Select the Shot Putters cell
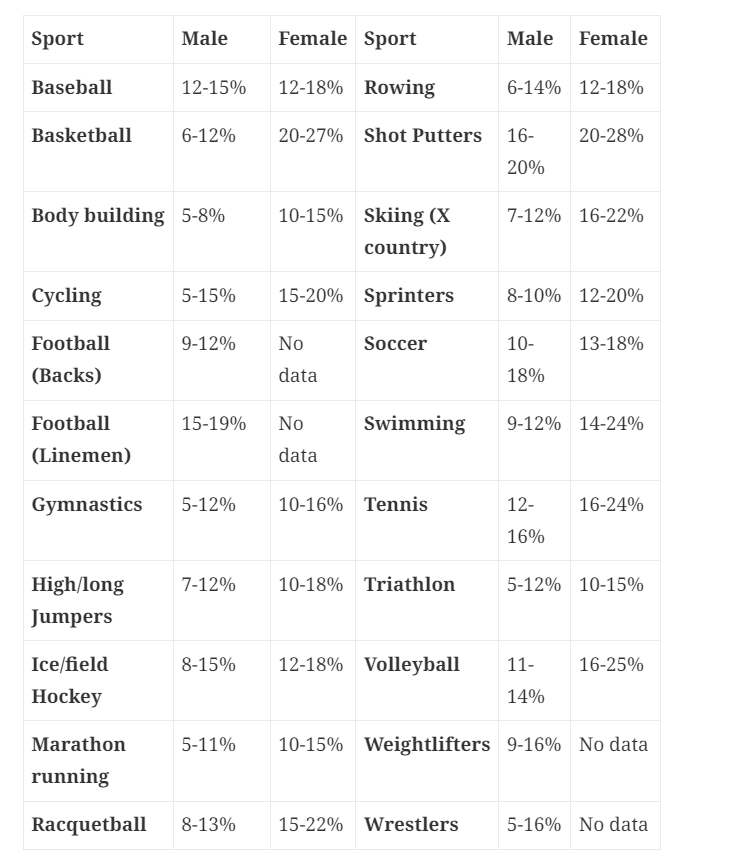 (x=422, y=135)
